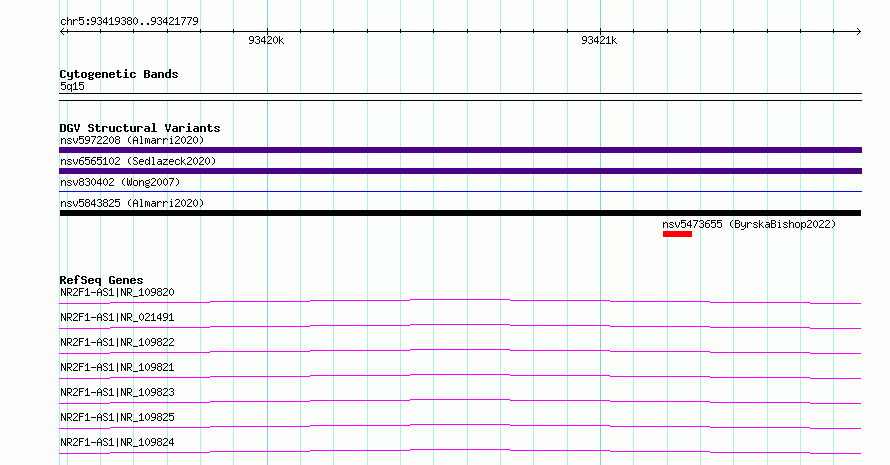Click the ruler's right arrow end

858,31
